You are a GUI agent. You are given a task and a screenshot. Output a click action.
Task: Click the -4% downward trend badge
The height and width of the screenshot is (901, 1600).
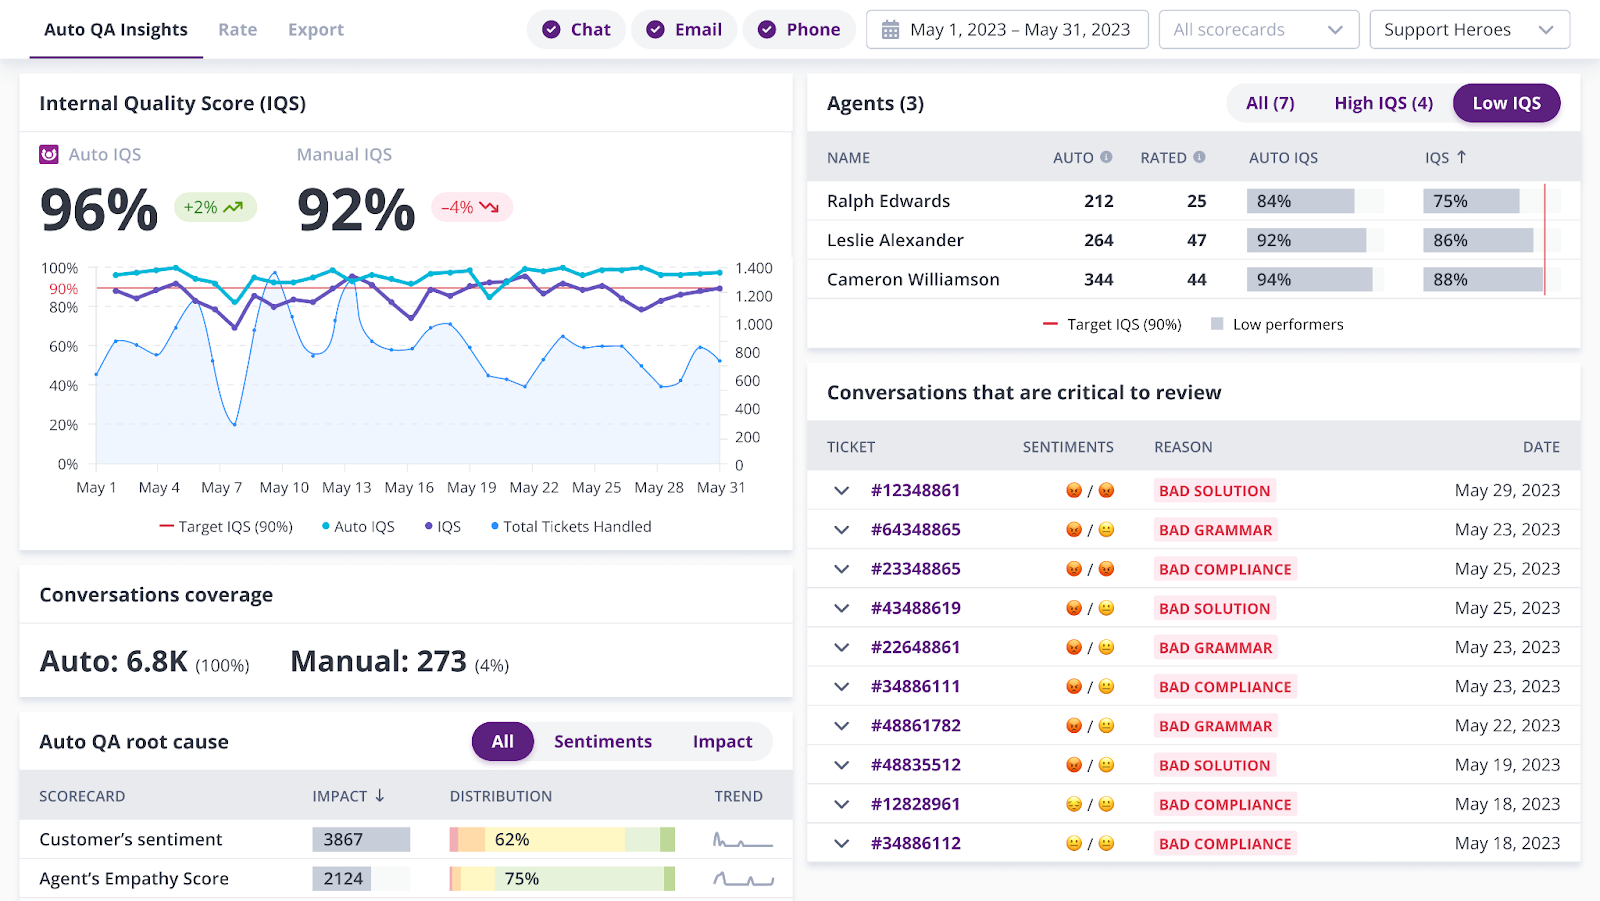[x=471, y=207]
